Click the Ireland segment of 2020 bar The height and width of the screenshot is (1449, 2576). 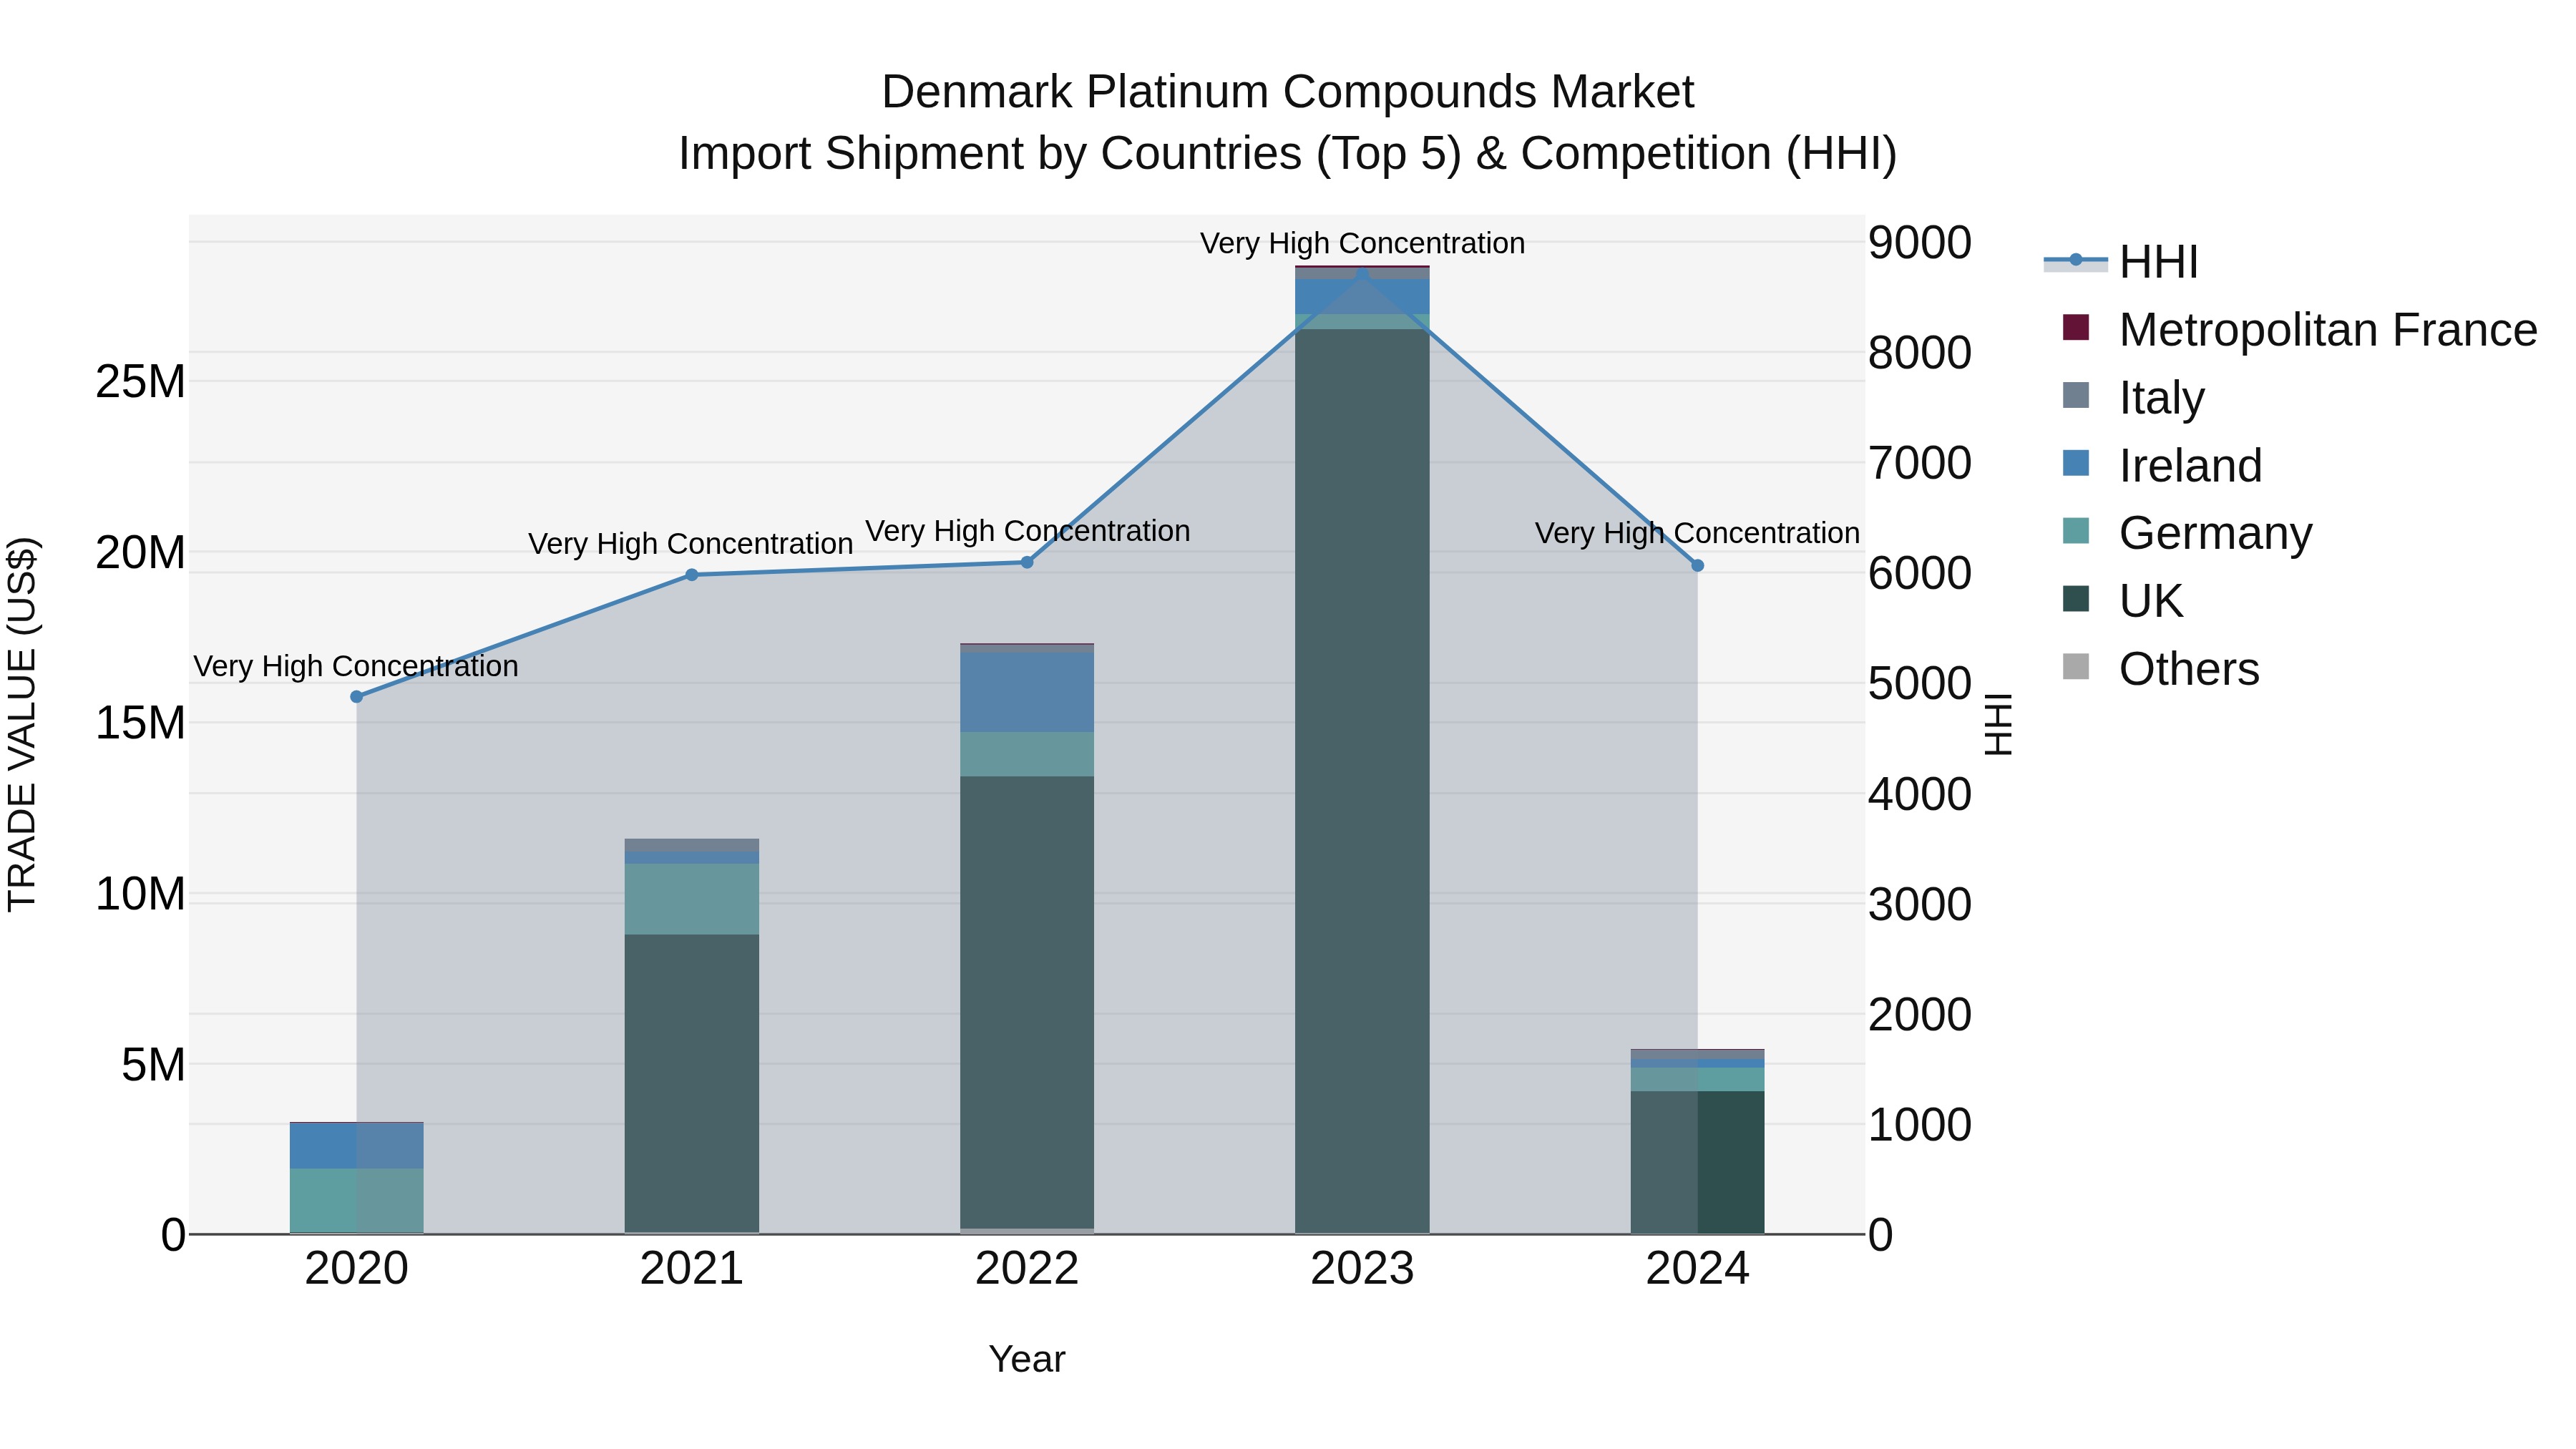(x=357, y=1146)
